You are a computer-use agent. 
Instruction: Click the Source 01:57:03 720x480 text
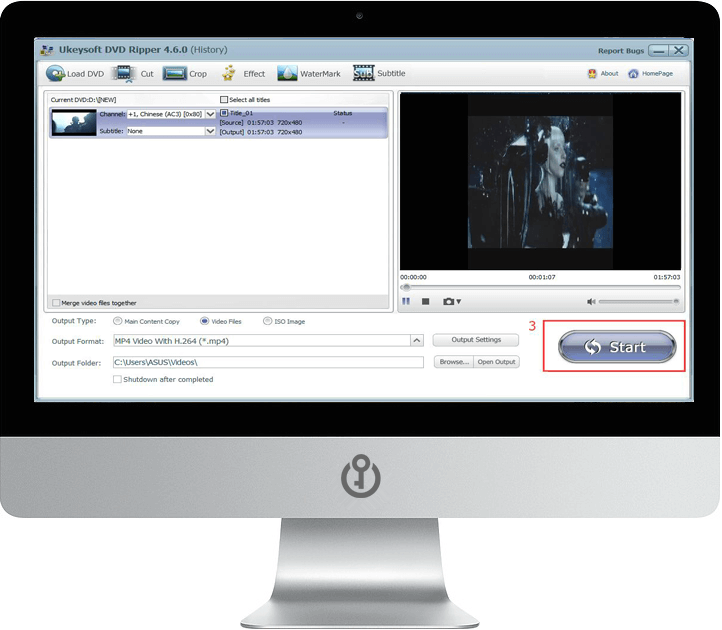(261, 122)
